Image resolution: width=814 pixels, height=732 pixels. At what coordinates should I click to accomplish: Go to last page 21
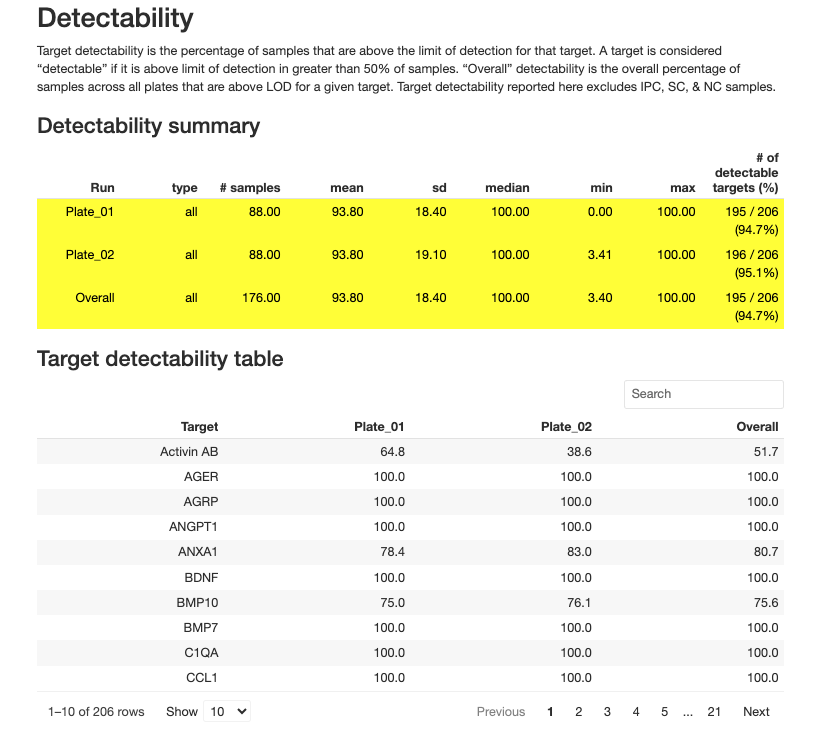(714, 712)
